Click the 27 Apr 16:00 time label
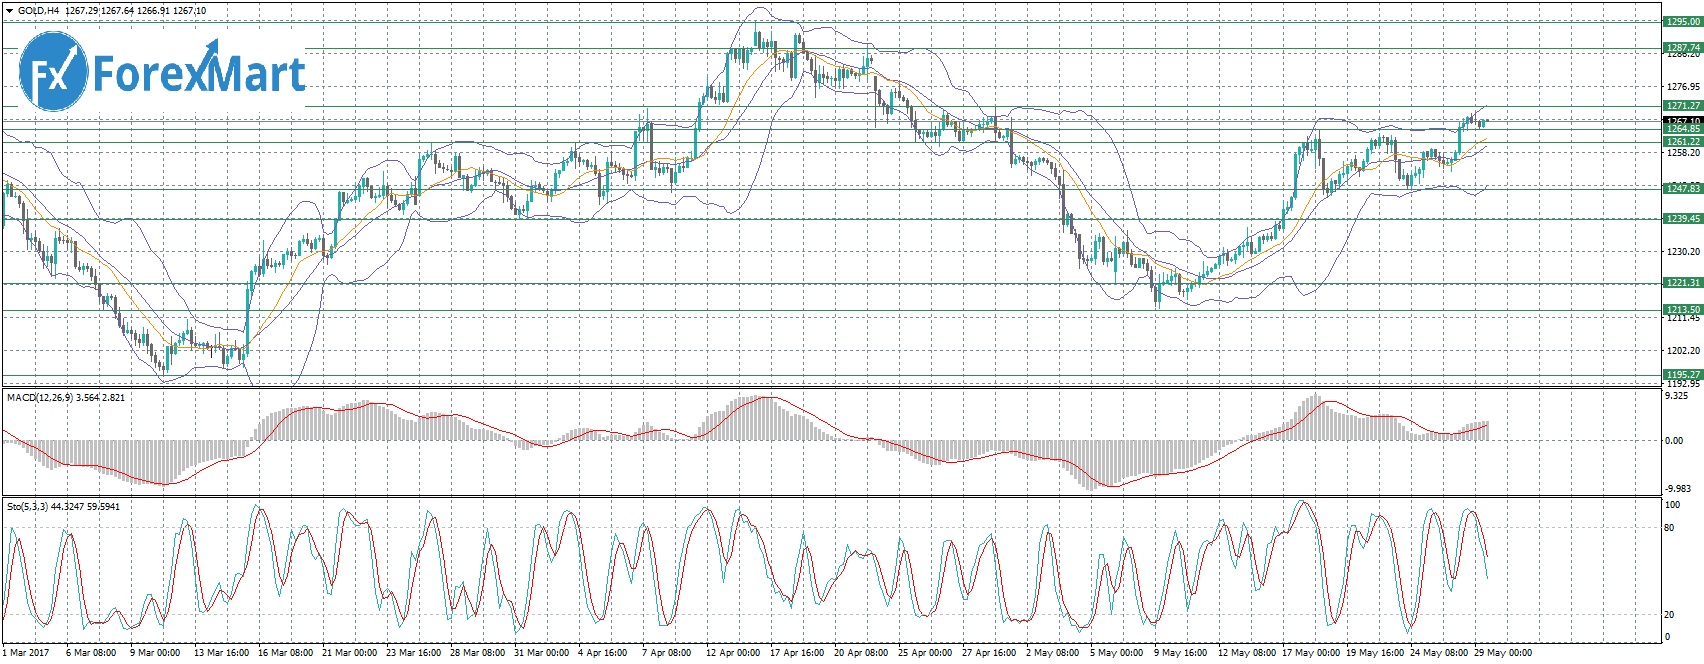Viewport: 1704px width, 664px height. (x=989, y=653)
